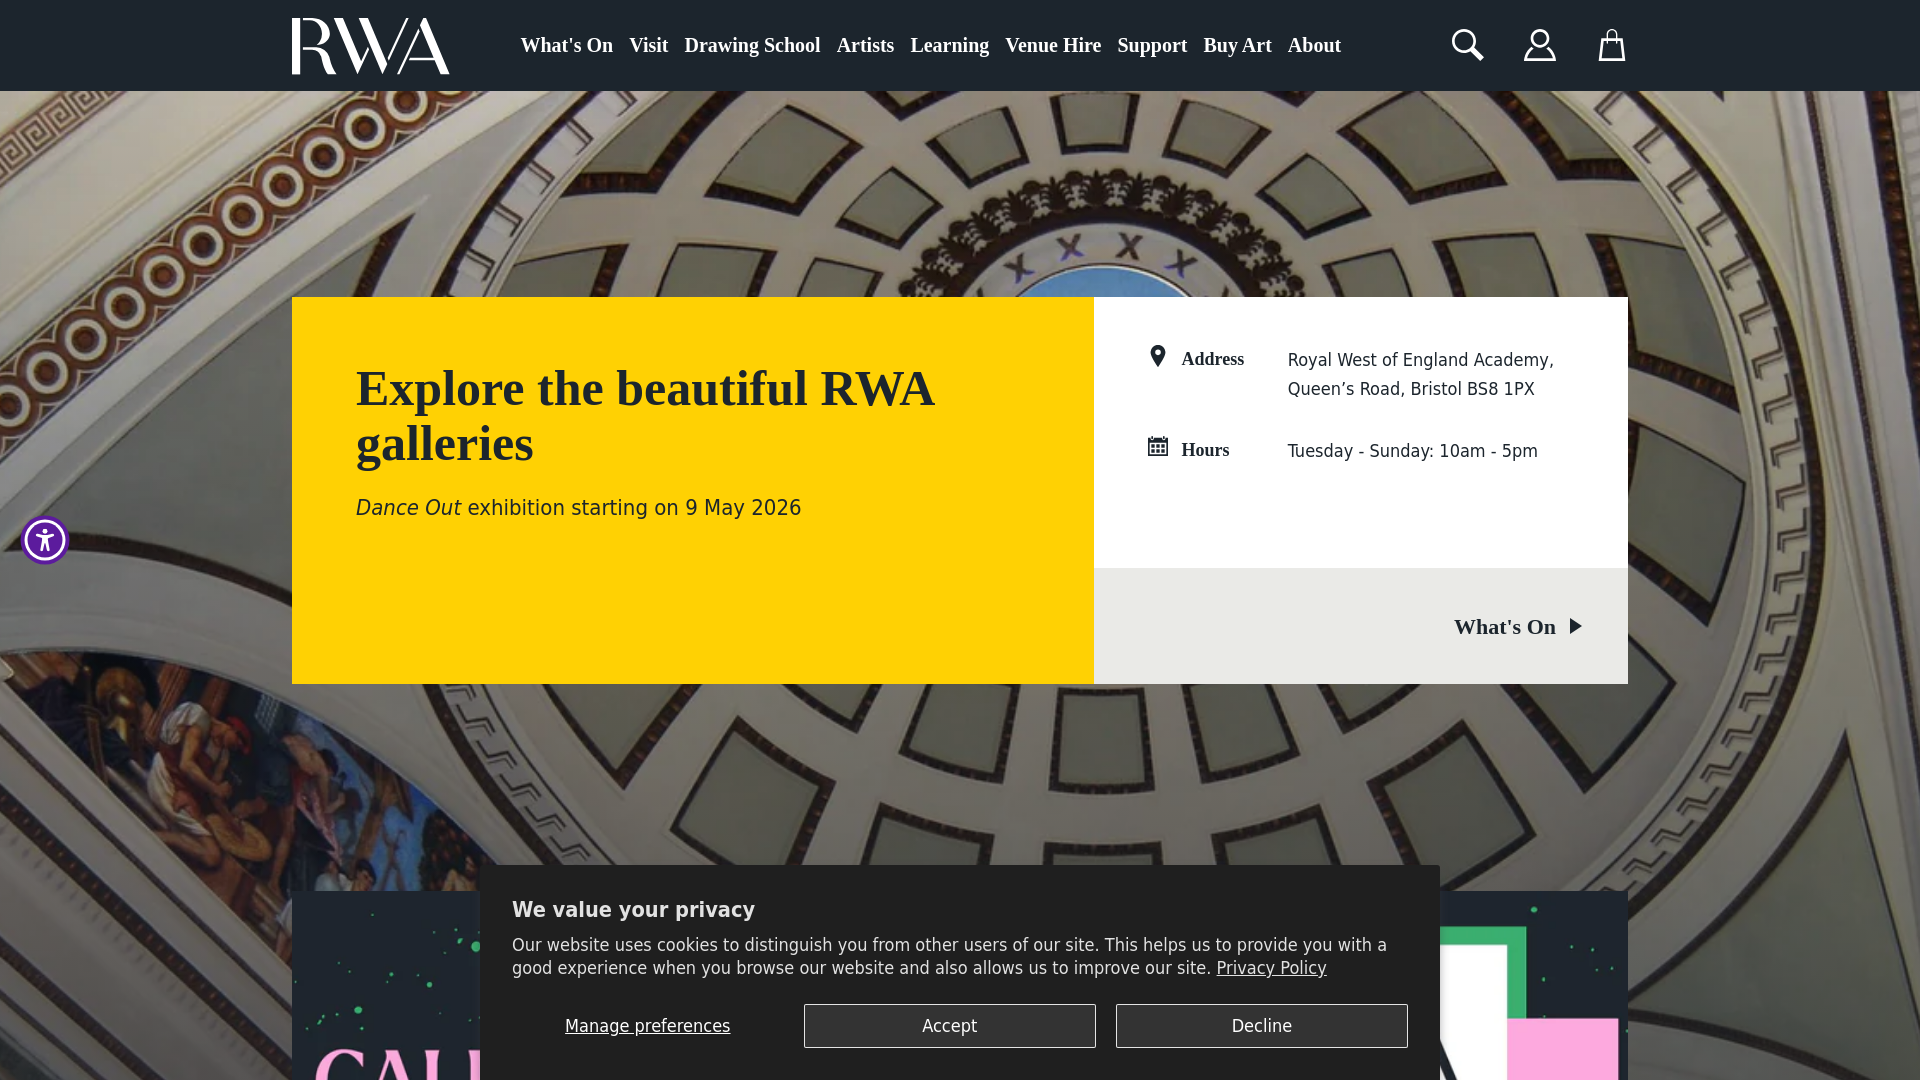The width and height of the screenshot is (1920, 1080).
Task: Click the Address label
Action: pyautogui.click(x=1213, y=359)
